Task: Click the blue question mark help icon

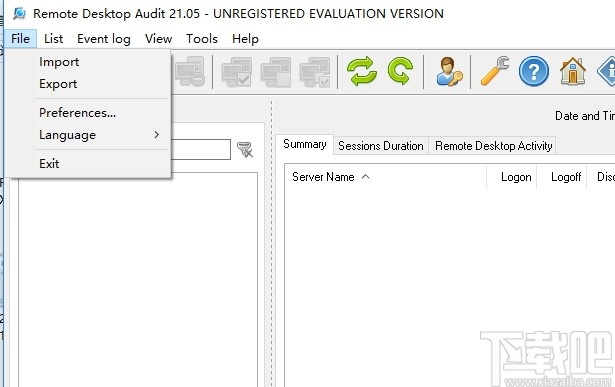Action: pyautogui.click(x=533, y=71)
